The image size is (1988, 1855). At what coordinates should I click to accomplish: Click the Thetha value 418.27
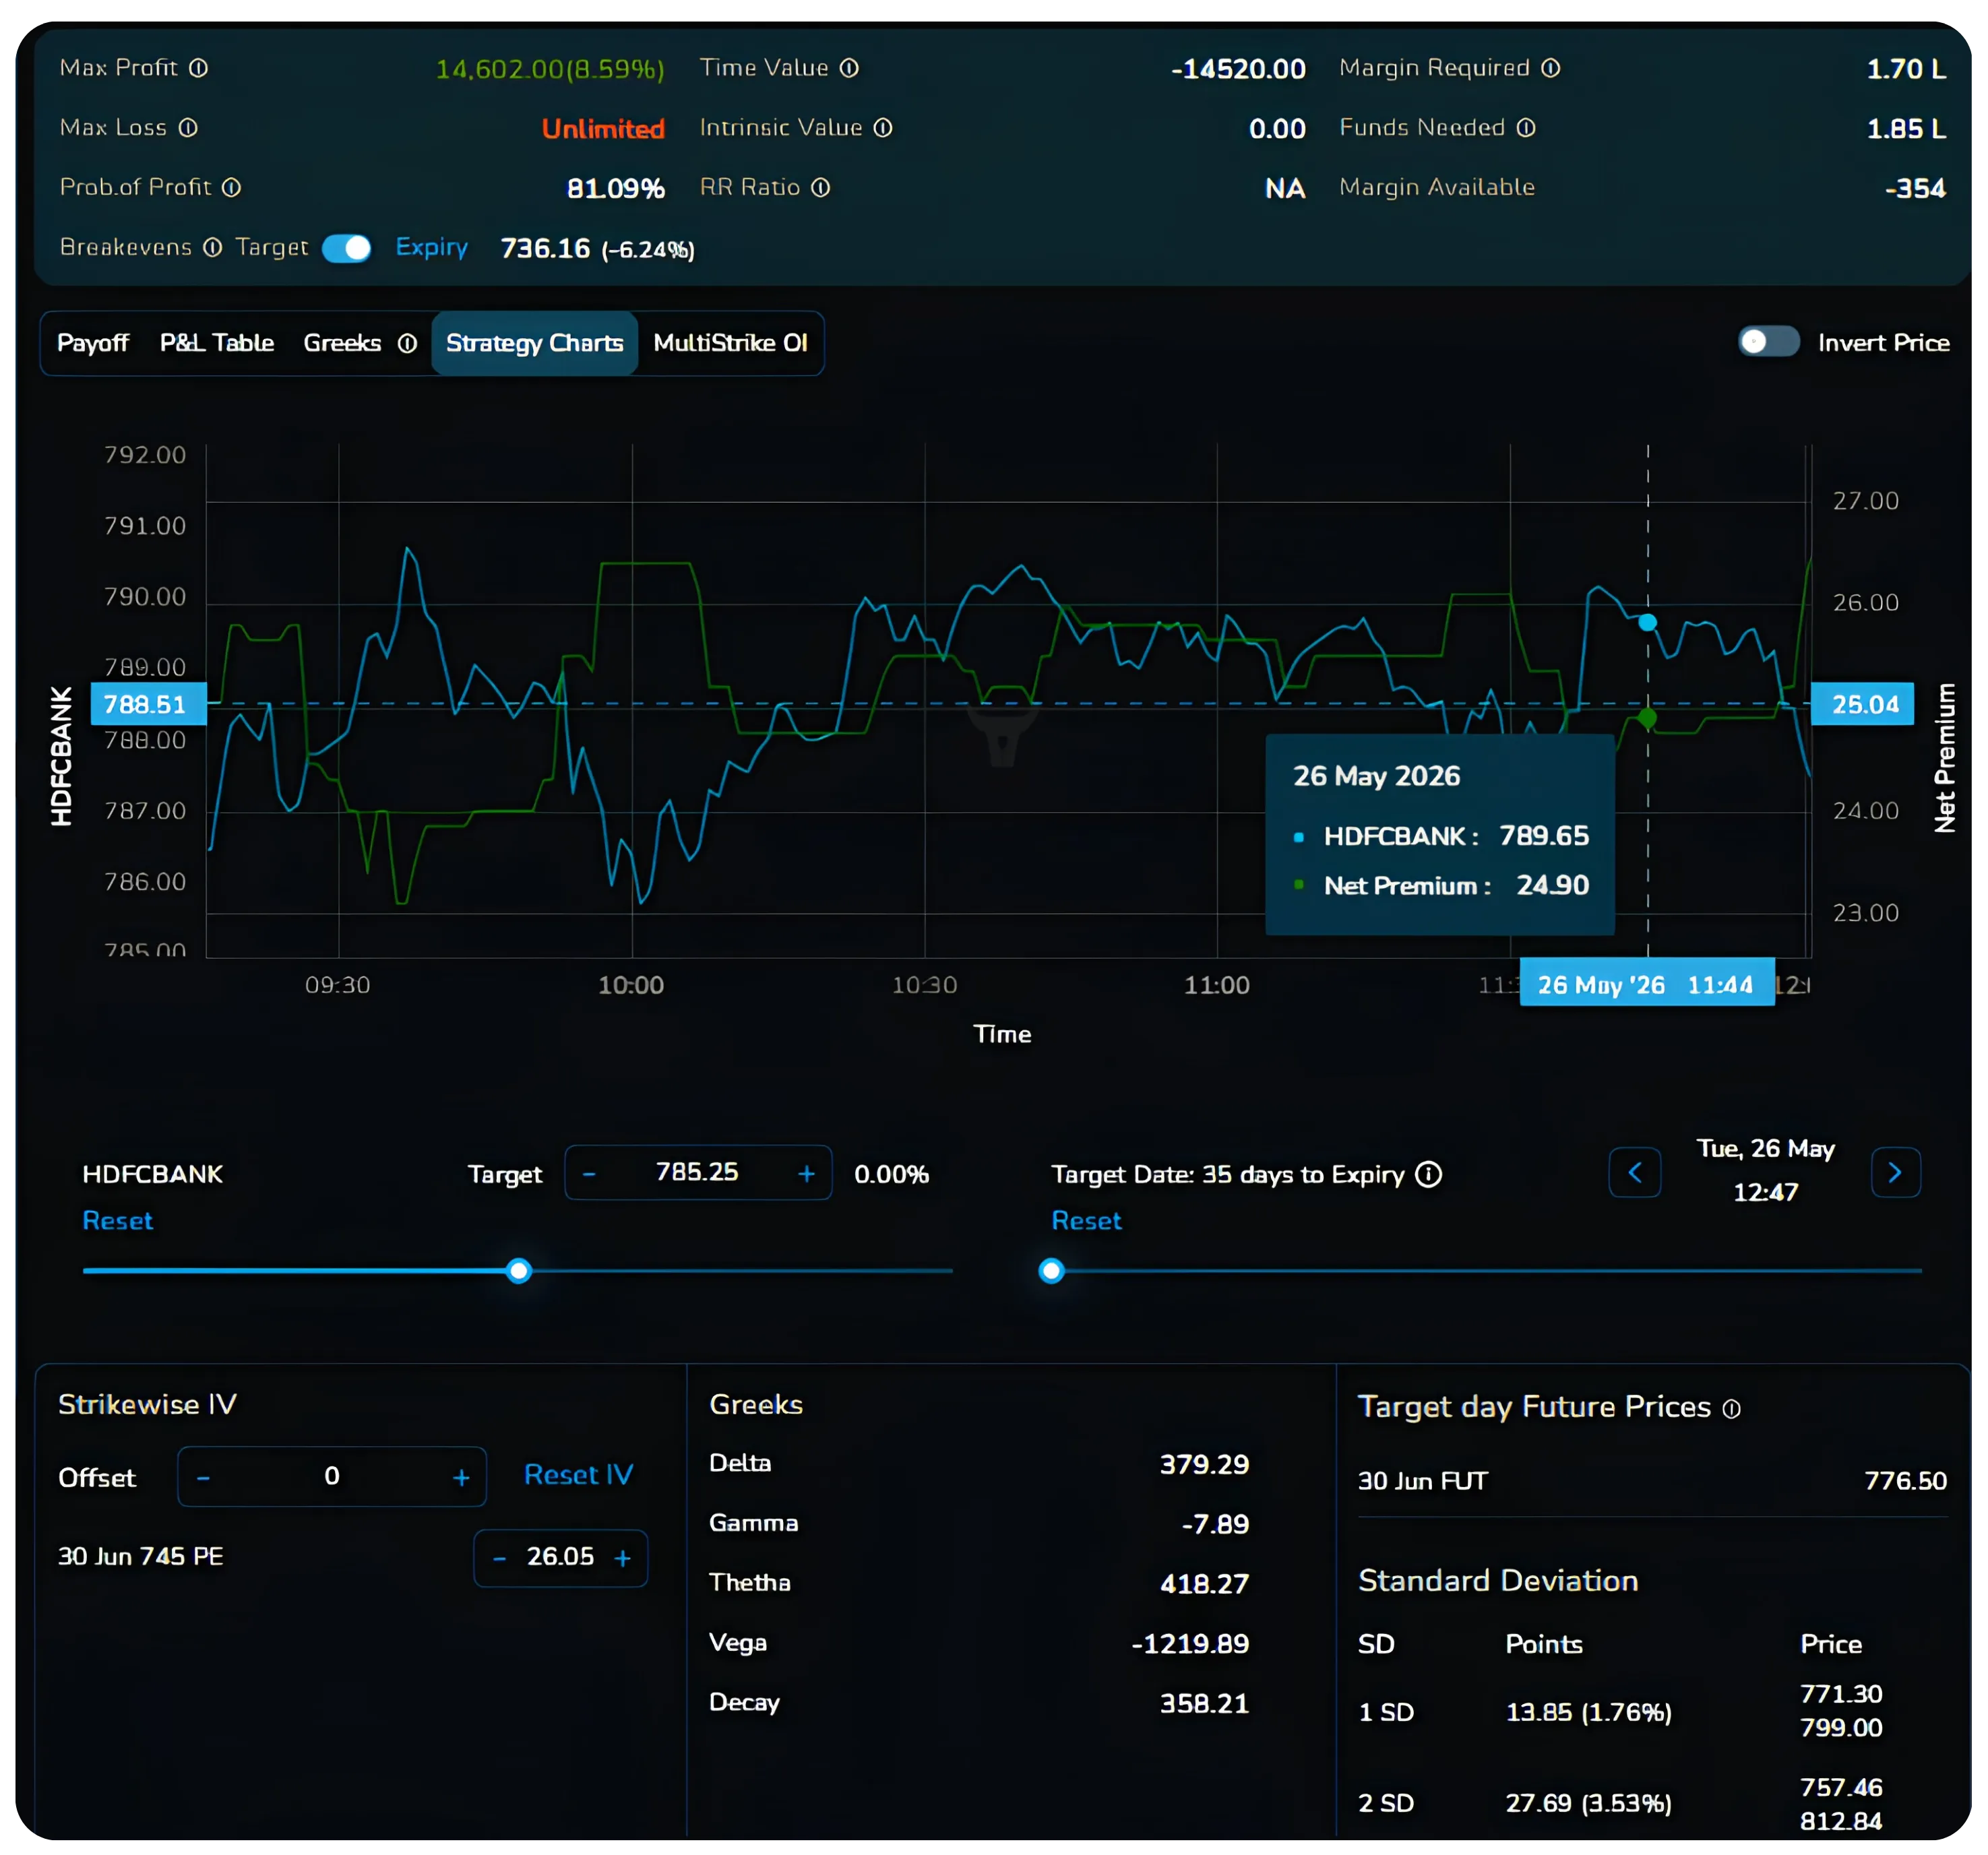(x=1204, y=1584)
